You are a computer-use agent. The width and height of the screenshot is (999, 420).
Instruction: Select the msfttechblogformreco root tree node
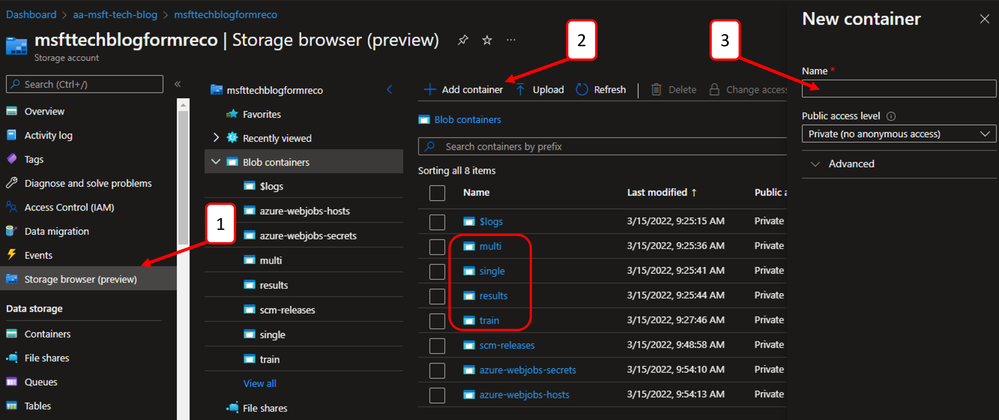275,91
